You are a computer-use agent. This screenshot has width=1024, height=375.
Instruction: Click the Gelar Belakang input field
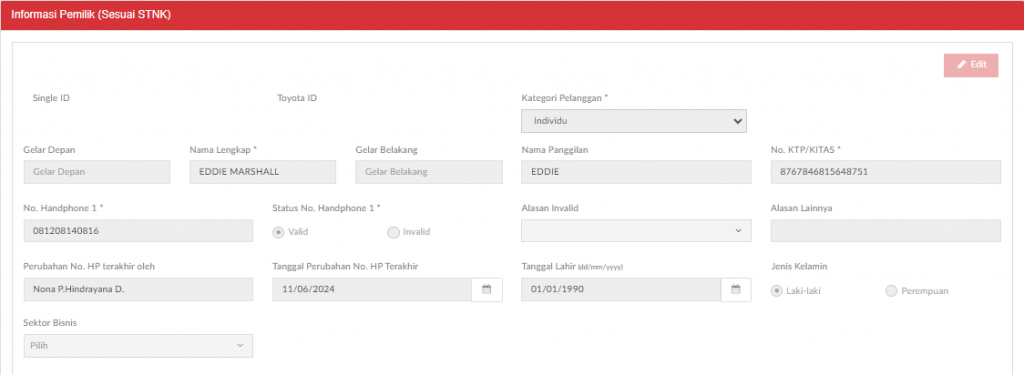point(429,172)
